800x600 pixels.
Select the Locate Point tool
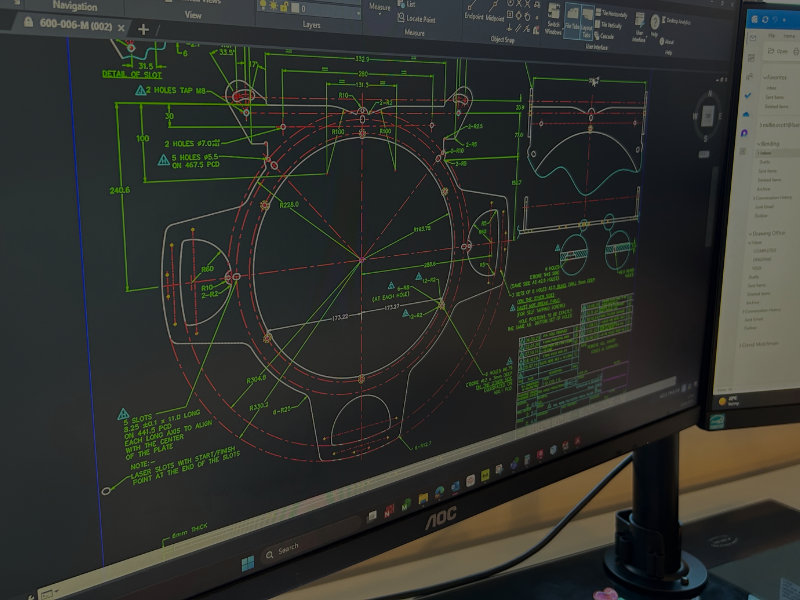pyautogui.click(x=418, y=17)
